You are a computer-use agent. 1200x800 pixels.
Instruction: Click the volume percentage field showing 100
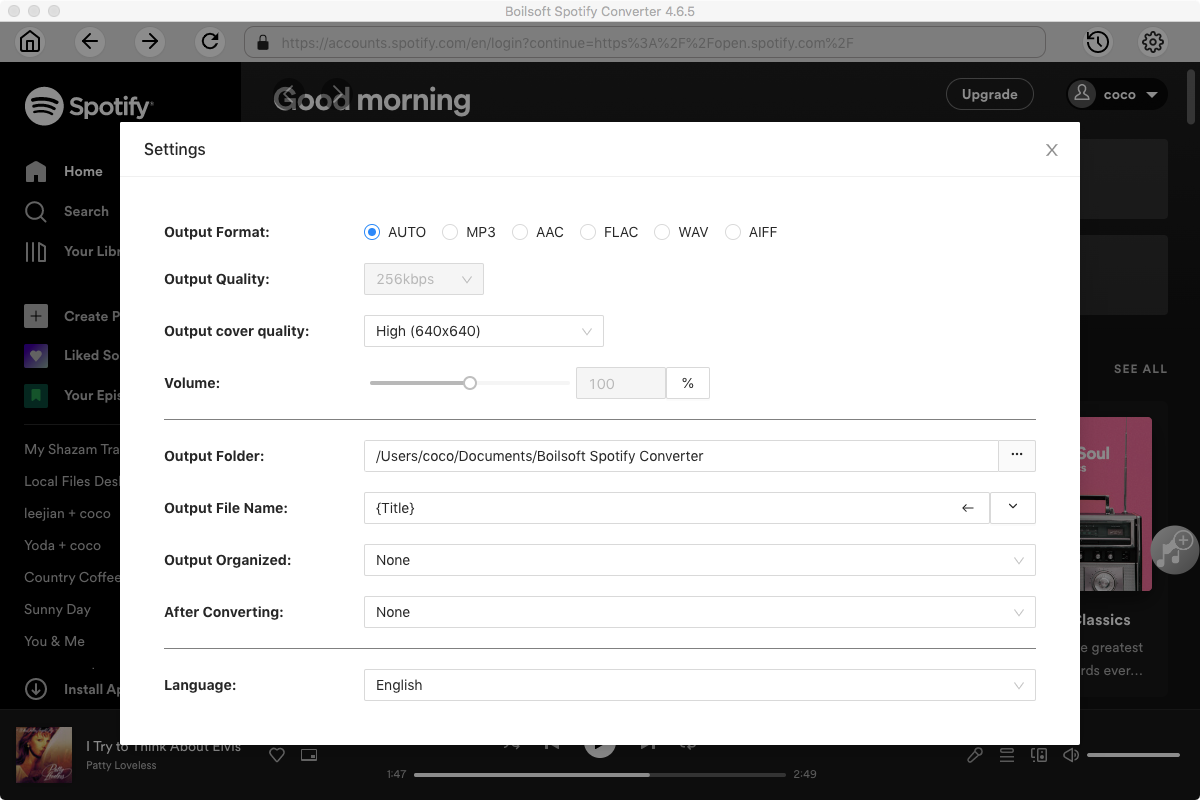tap(621, 383)
